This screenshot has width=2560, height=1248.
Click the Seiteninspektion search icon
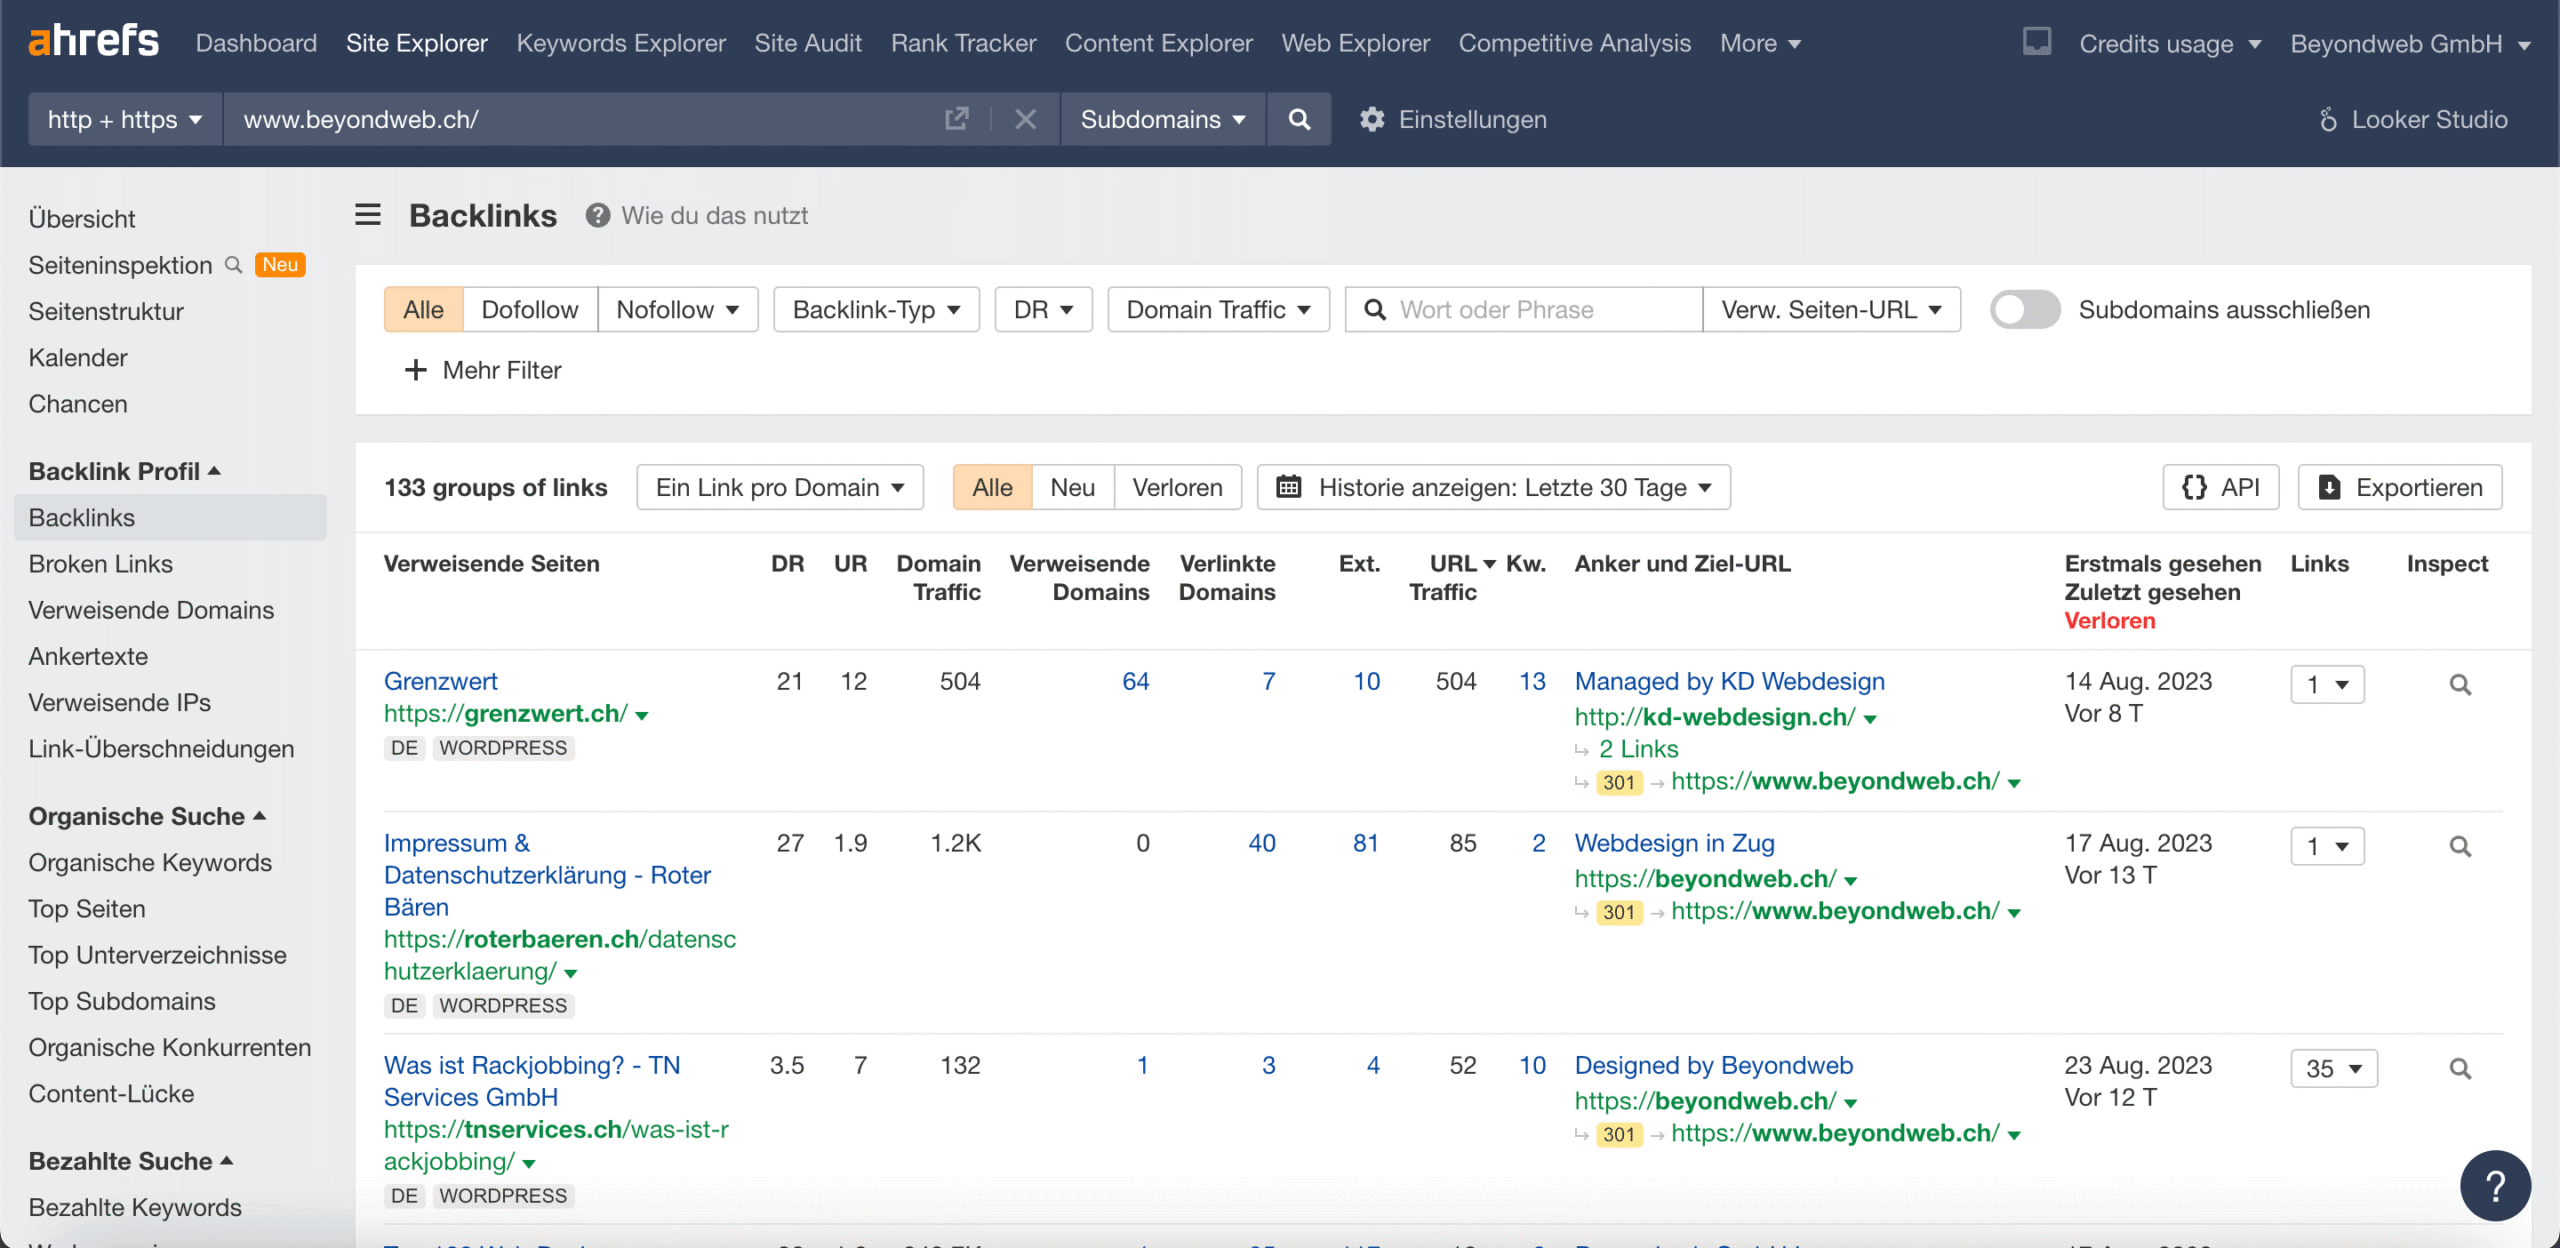(234, 265)
